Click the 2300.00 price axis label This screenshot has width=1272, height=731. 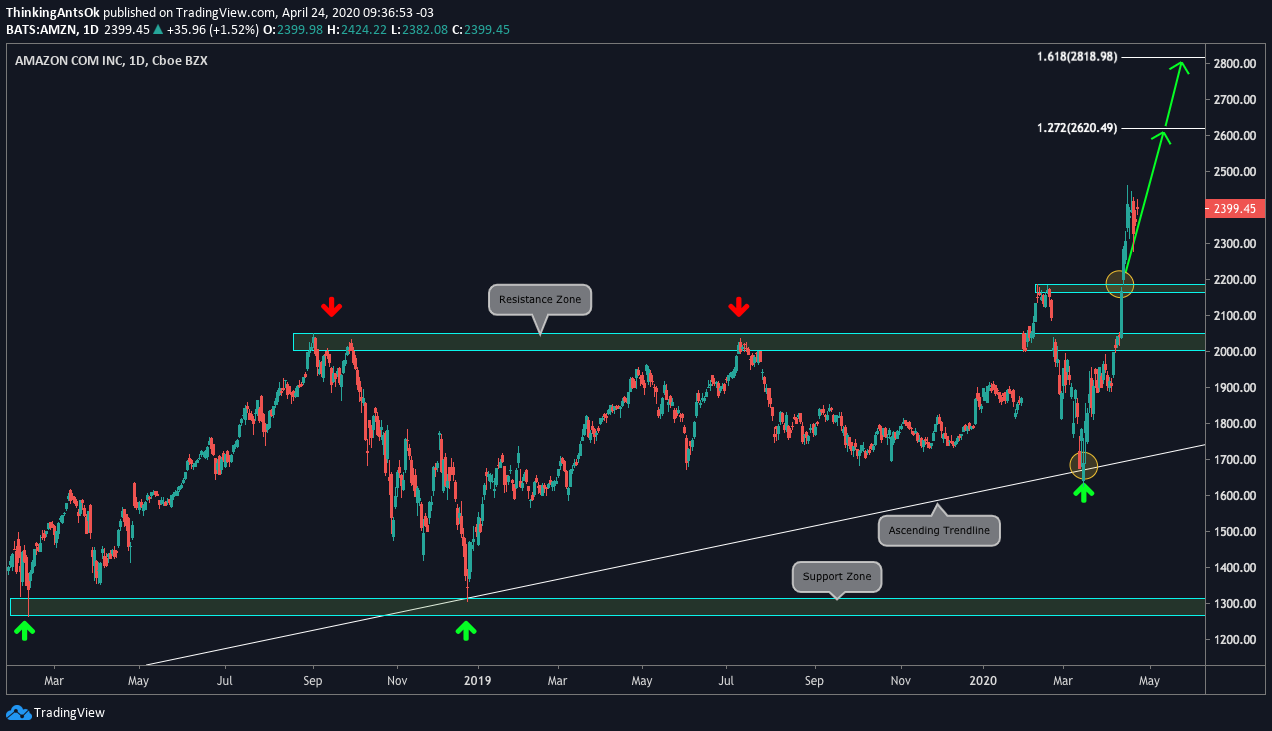coord(1235,244)
